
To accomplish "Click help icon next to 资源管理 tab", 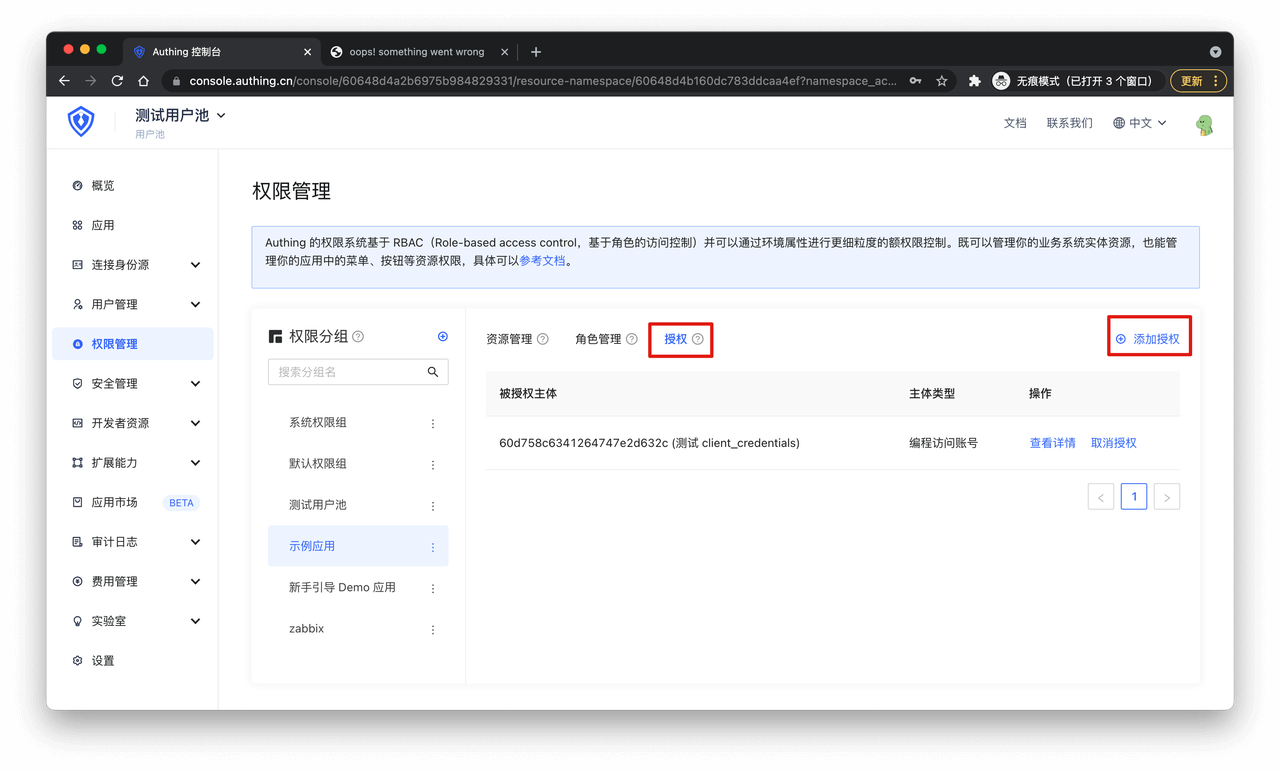I will [x=543, y=339].
